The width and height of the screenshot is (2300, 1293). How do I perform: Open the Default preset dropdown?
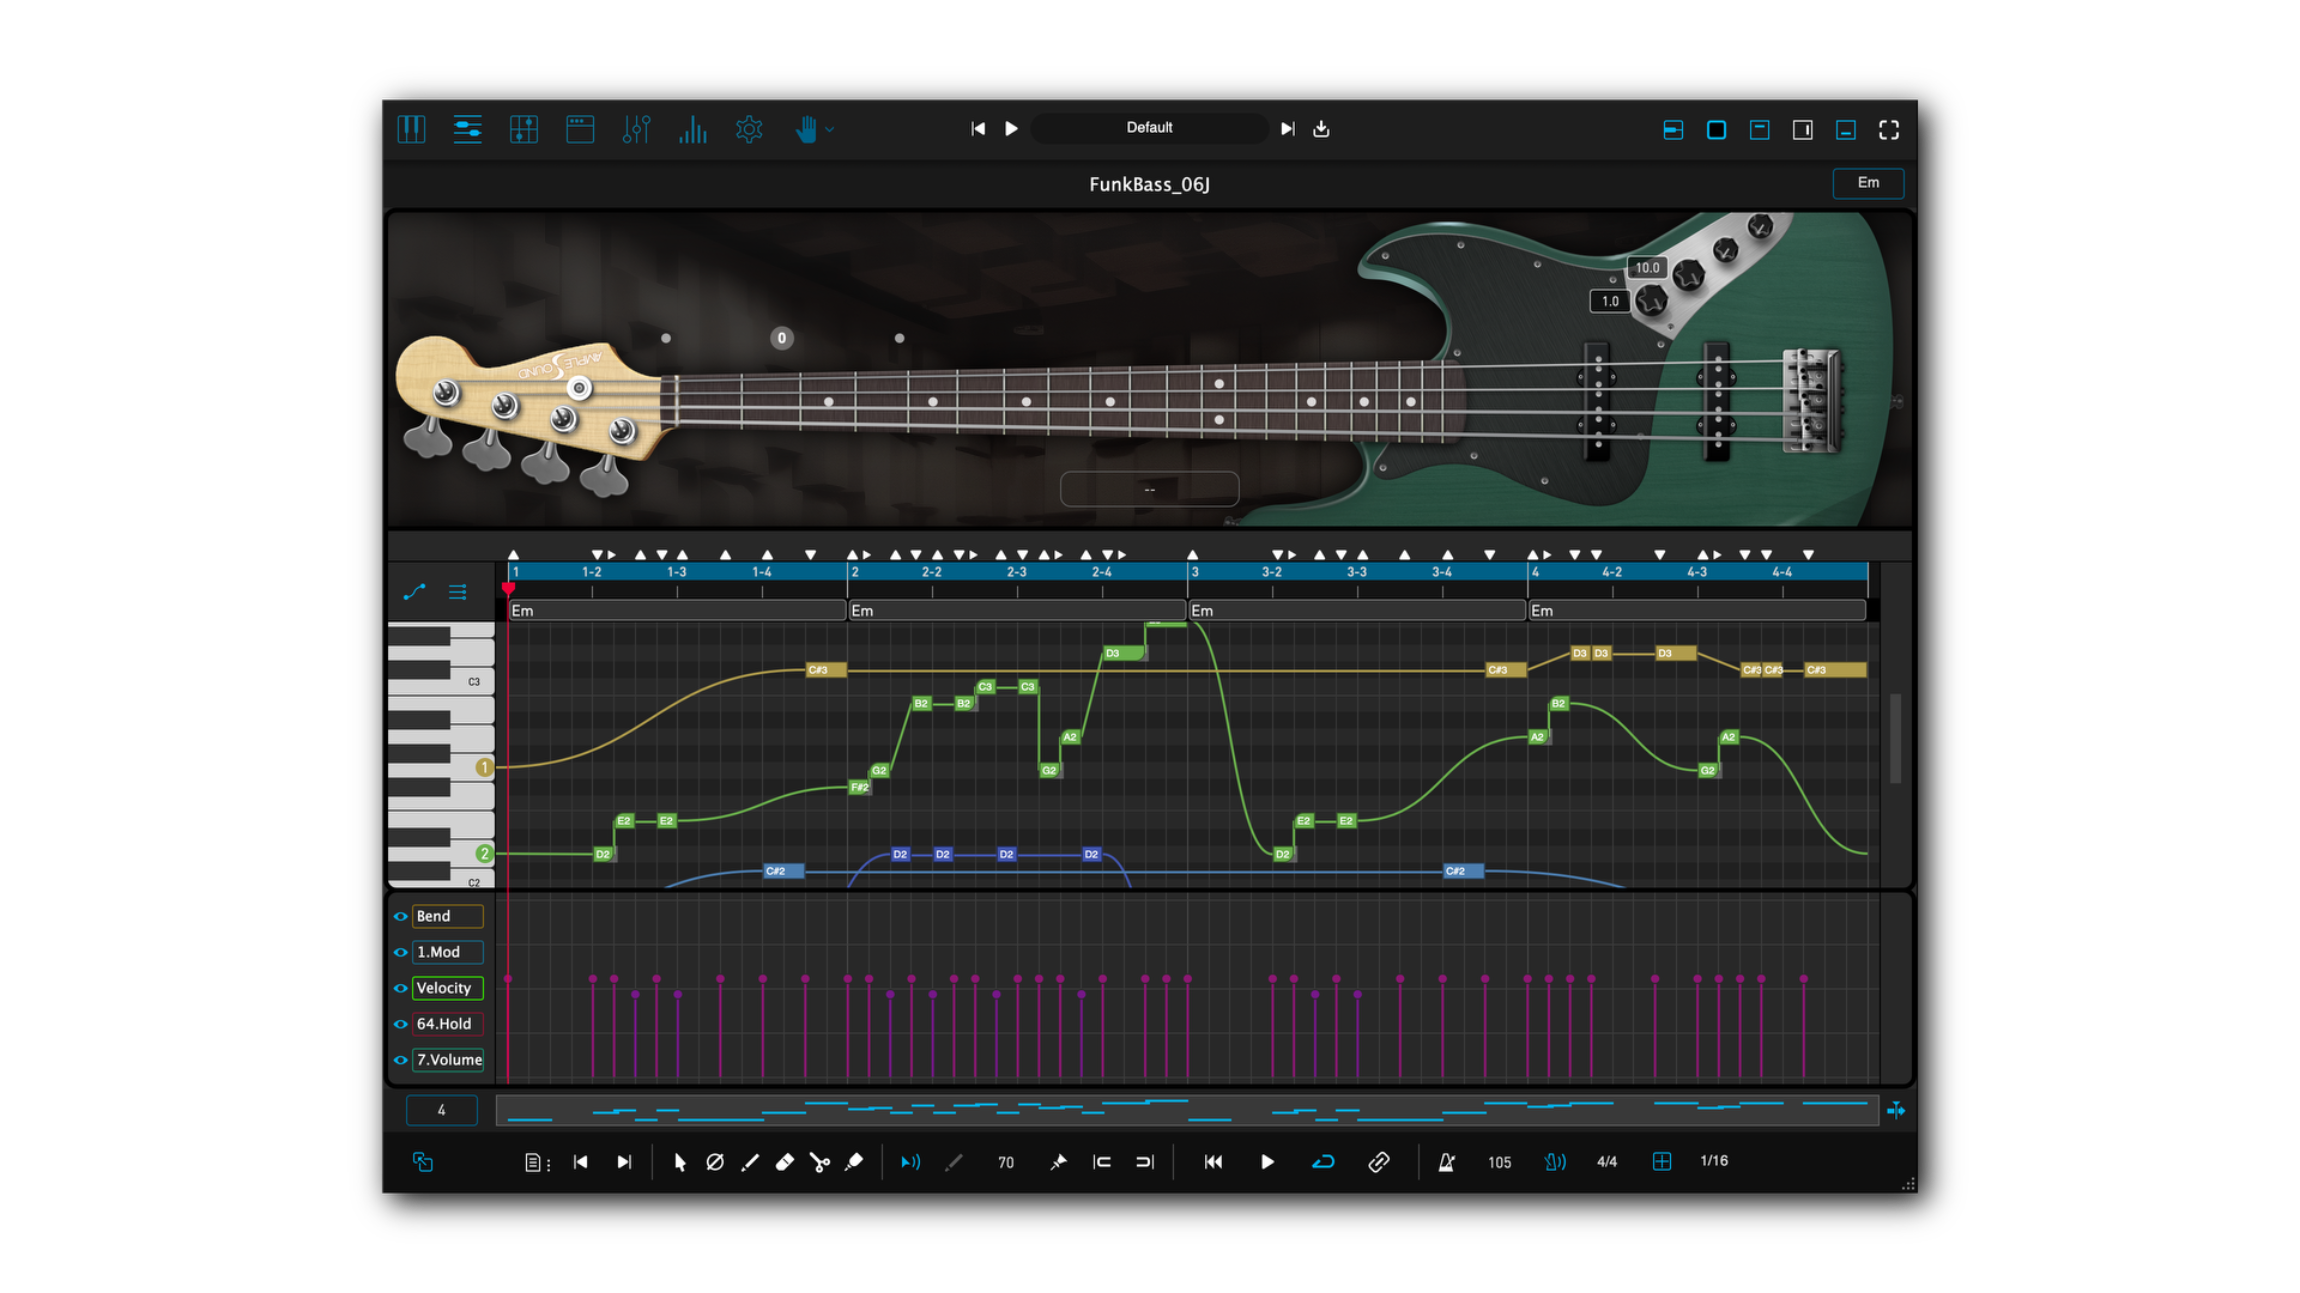1149,128
